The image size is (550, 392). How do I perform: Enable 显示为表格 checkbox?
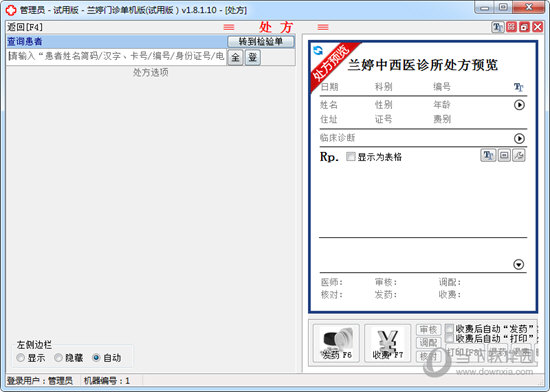click(351, 156)
